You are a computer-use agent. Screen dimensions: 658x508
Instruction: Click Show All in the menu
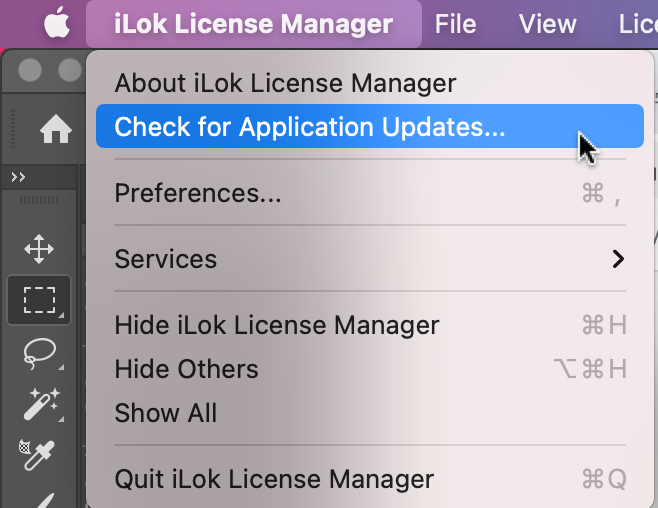(166, 413)
